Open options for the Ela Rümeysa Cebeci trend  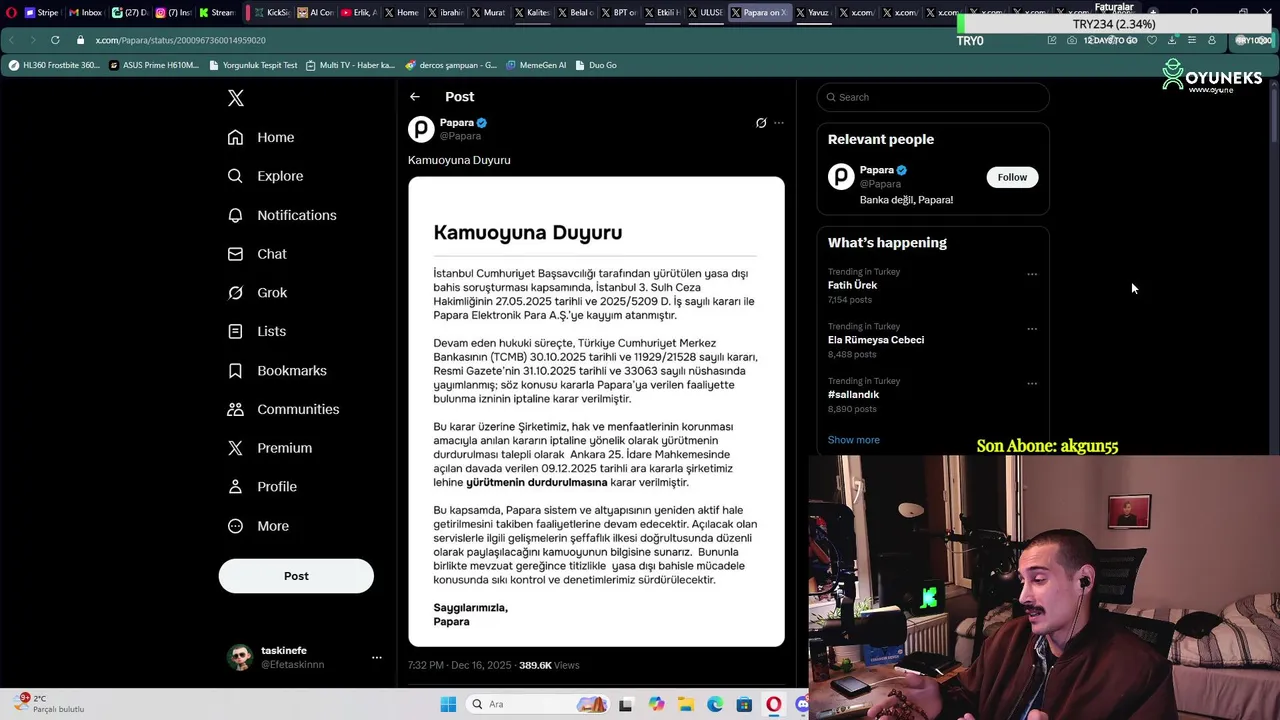[1032, 329]
